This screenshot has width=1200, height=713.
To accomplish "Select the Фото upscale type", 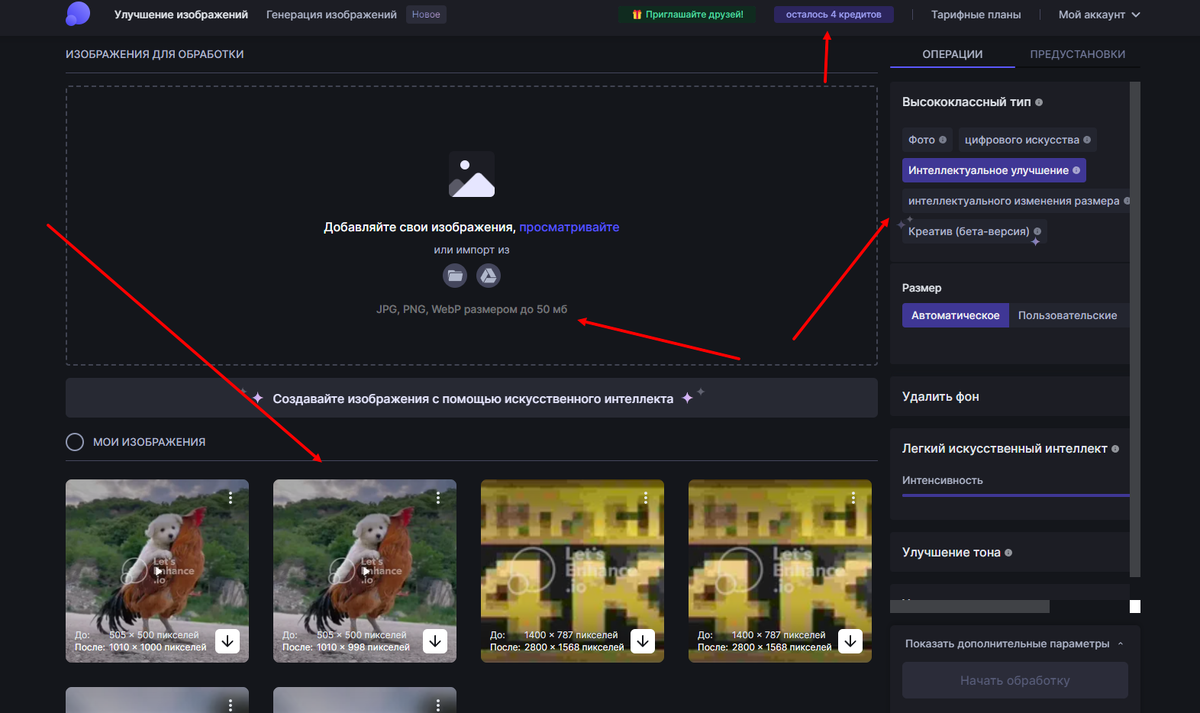I will click(x=926, y=140).
